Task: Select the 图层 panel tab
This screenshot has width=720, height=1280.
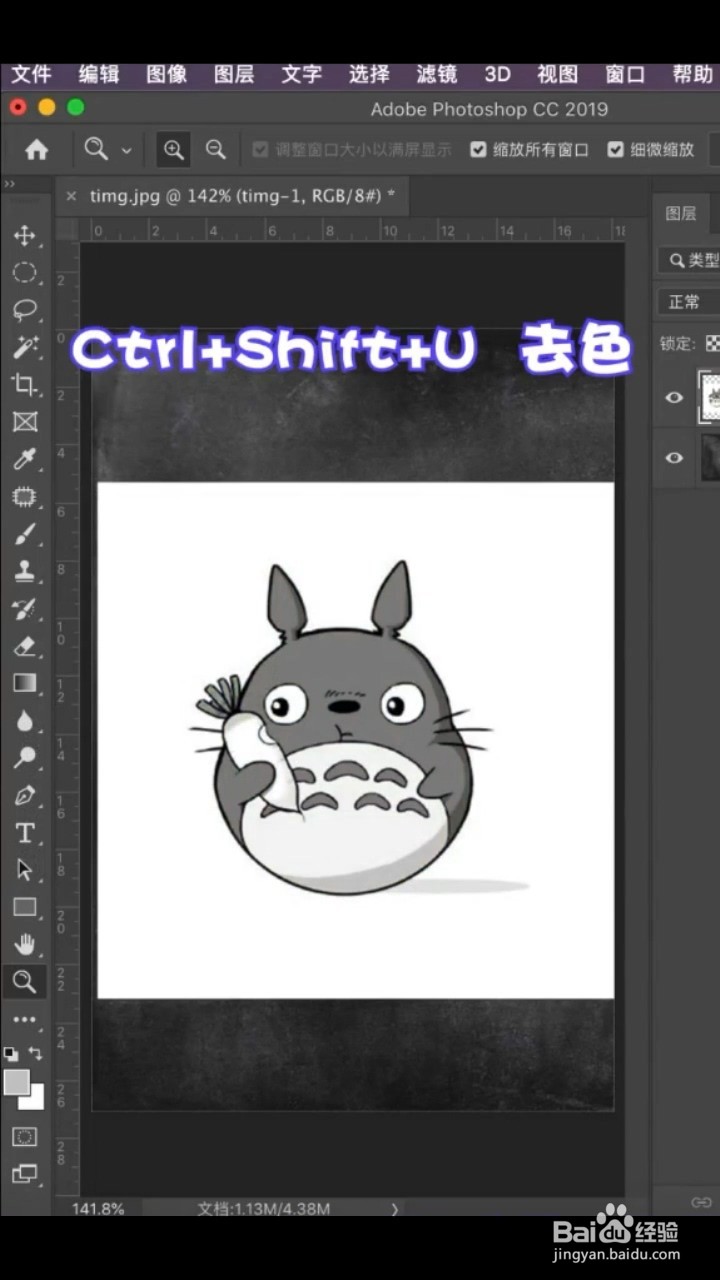Action: point(681,213)
